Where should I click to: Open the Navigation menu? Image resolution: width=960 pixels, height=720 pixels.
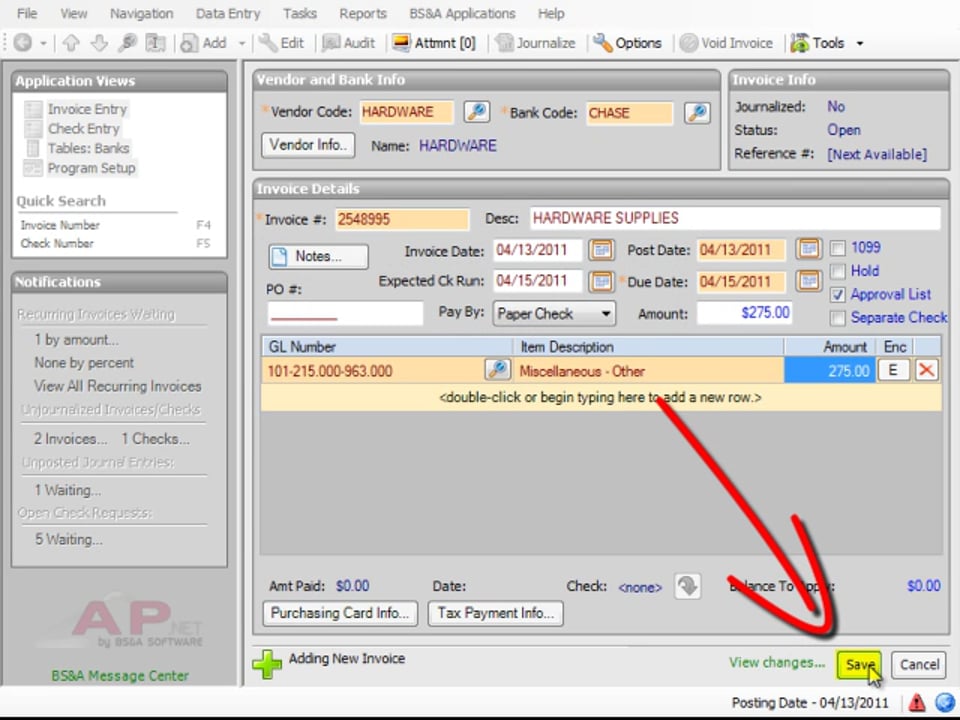pyautogui.click(x=141, y=13)
